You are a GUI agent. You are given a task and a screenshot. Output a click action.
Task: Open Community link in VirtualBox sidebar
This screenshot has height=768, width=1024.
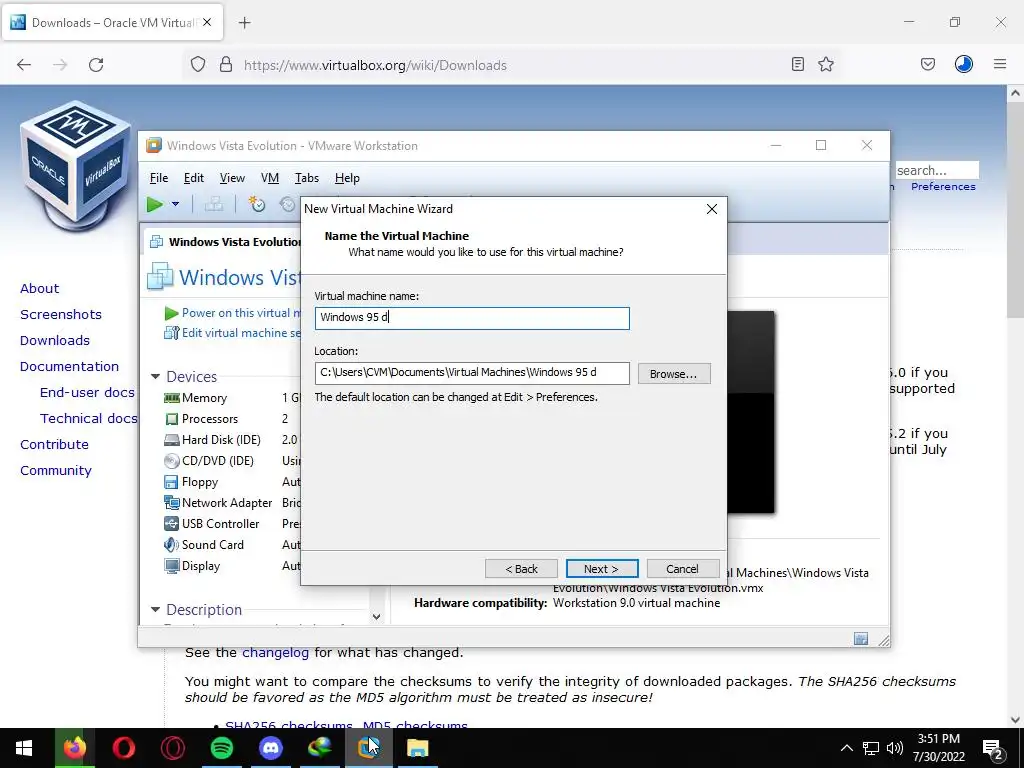(x=56, y=470)
